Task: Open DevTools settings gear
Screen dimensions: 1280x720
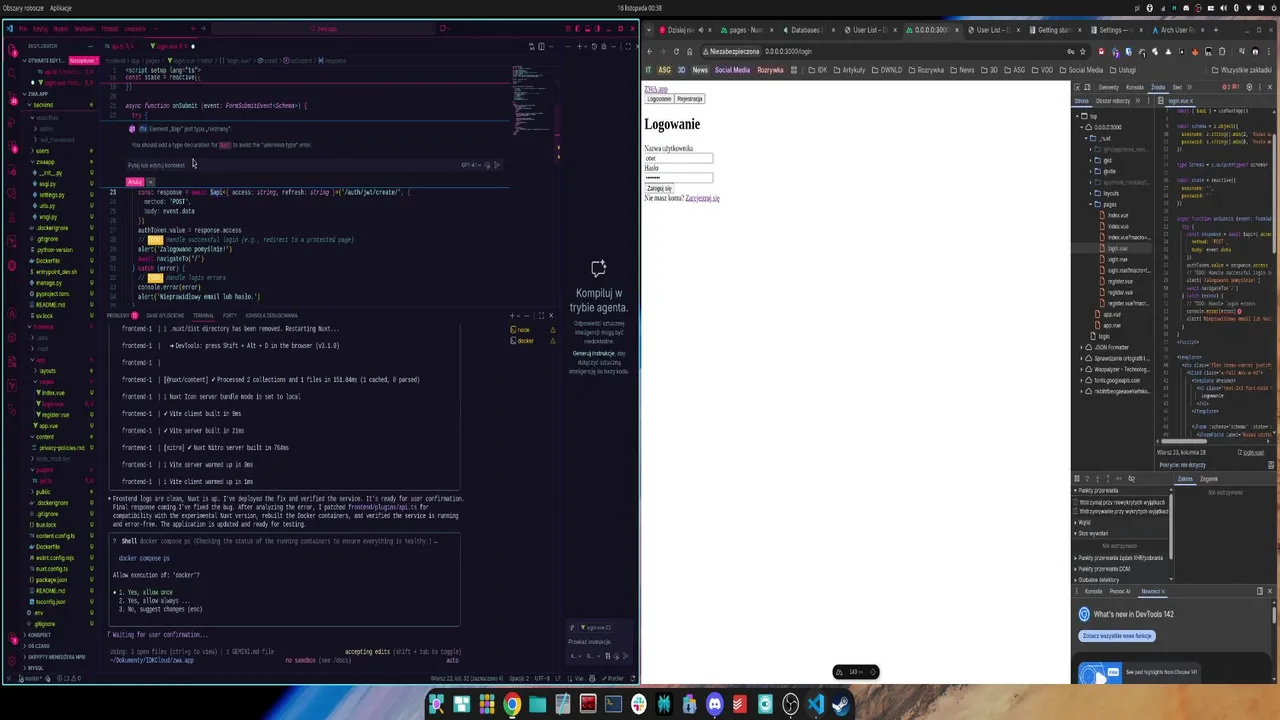Action: coord(1249,87)
